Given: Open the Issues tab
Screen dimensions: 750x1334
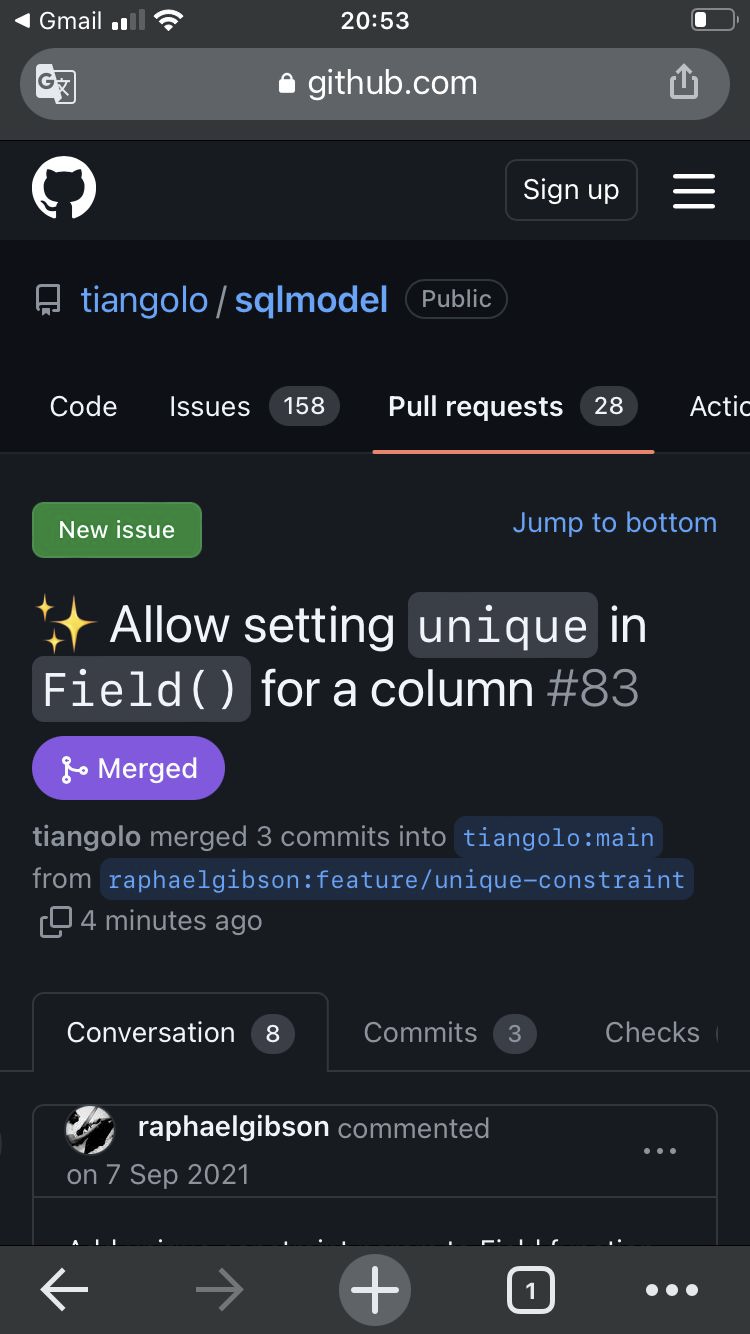Looking at the screenshot, I should tap(209, 406).
